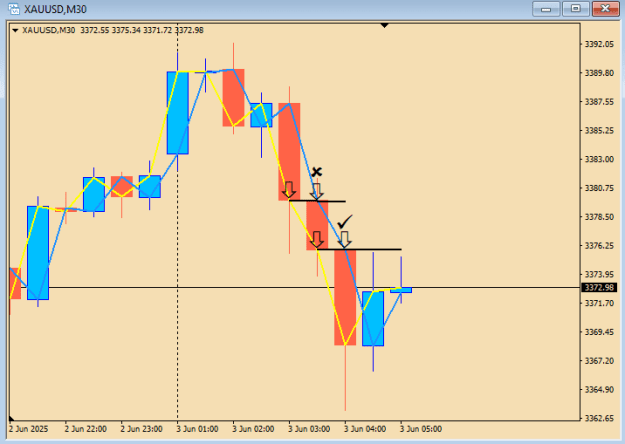Screen dimensions: 625x444
Task: Click price scale value 3387.55
Action: [x=599, y=102]
